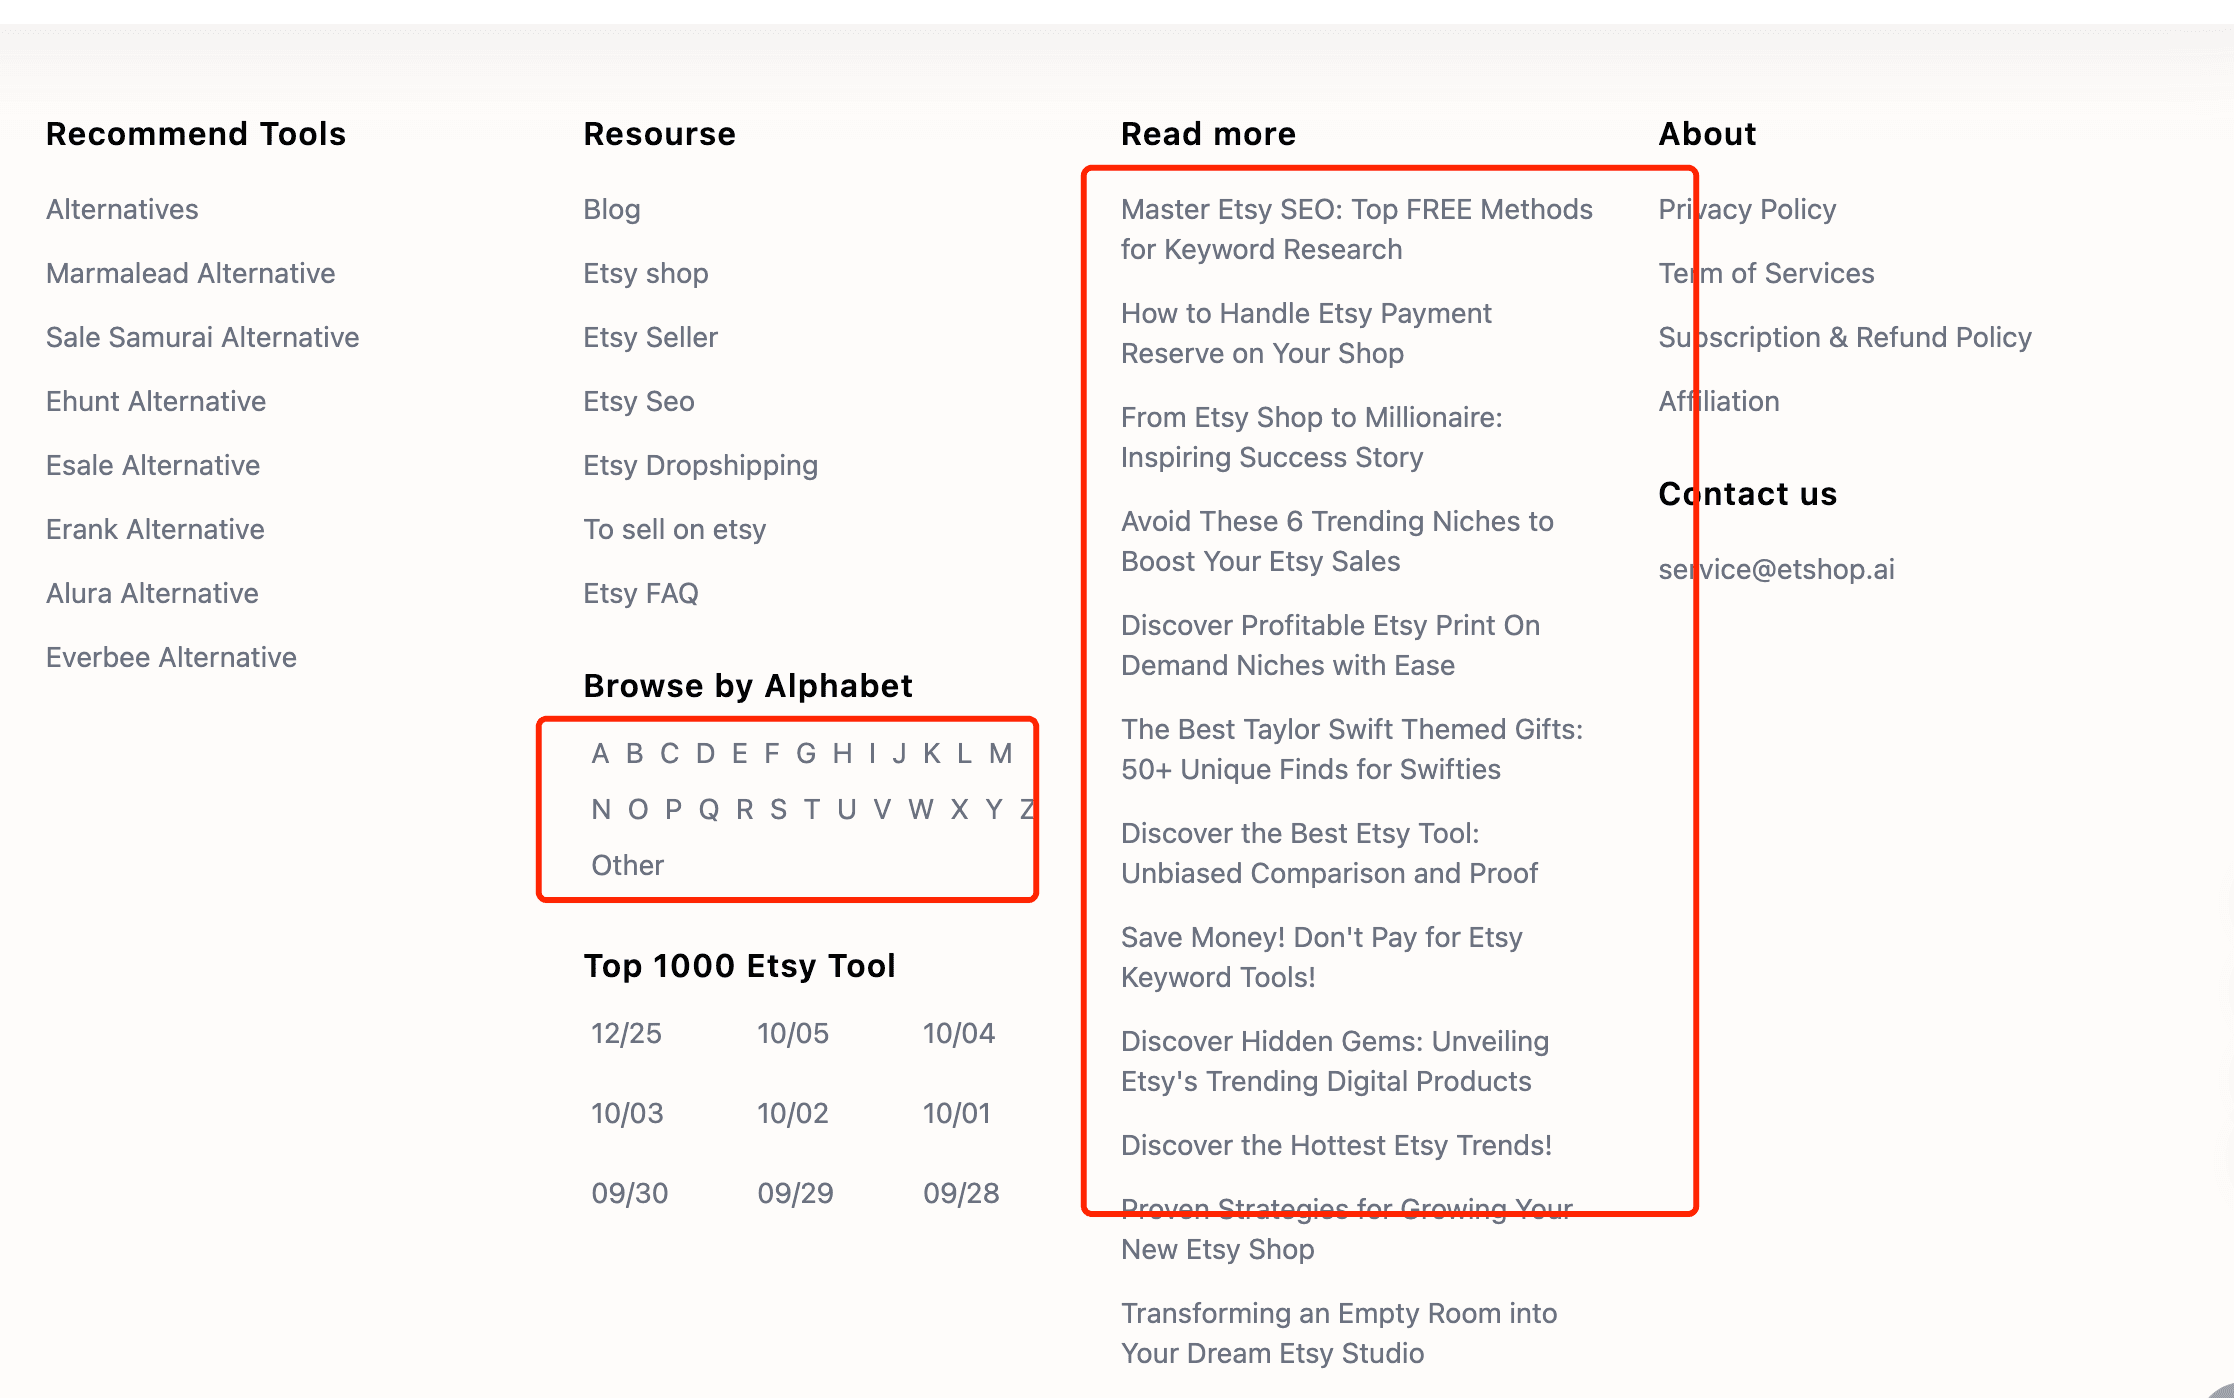Open the Other alphabet category
This screenshot has width=2234, height=1398.
click(x=628, y=865)
